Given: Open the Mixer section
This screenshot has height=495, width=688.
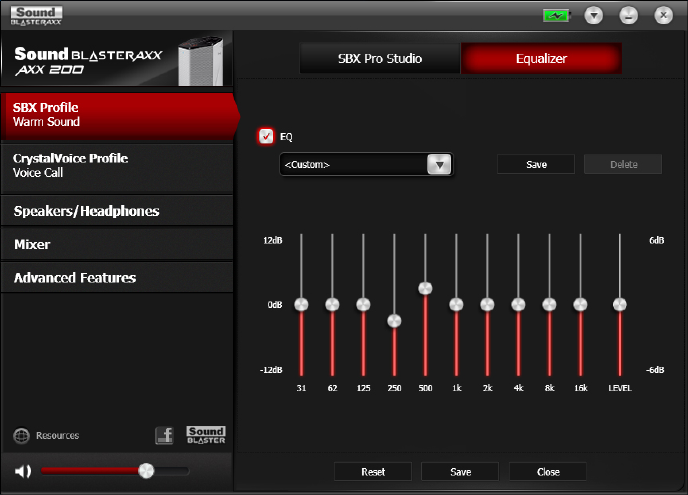Looking at the screenshot, I should (118, 244).
